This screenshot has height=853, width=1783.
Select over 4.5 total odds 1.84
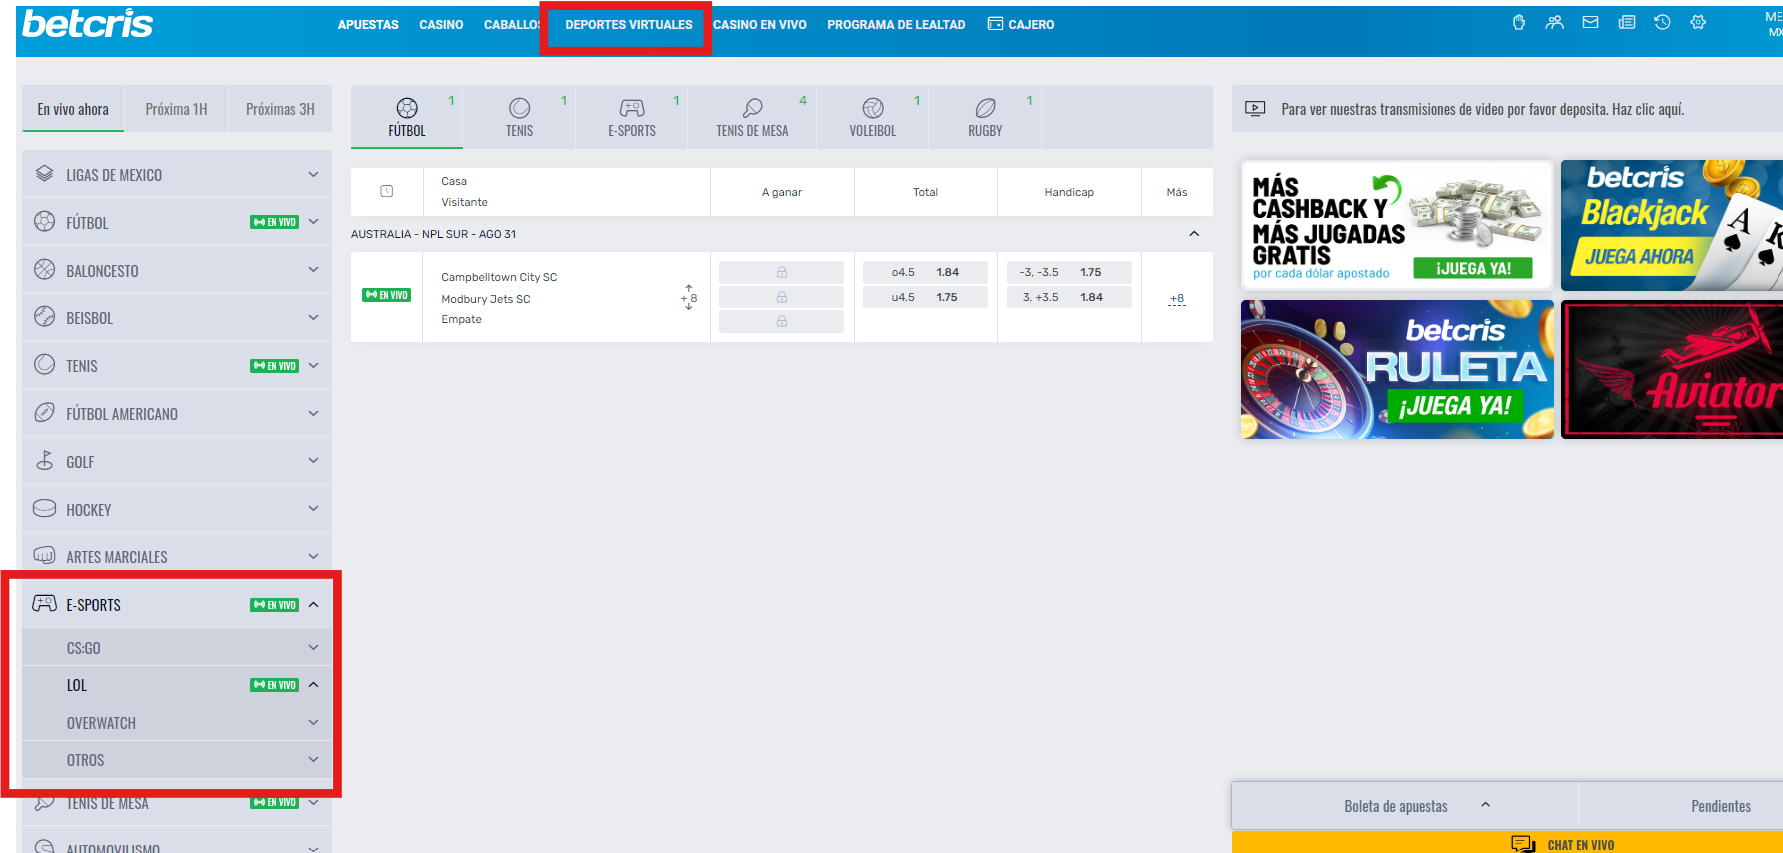[925, 272]
